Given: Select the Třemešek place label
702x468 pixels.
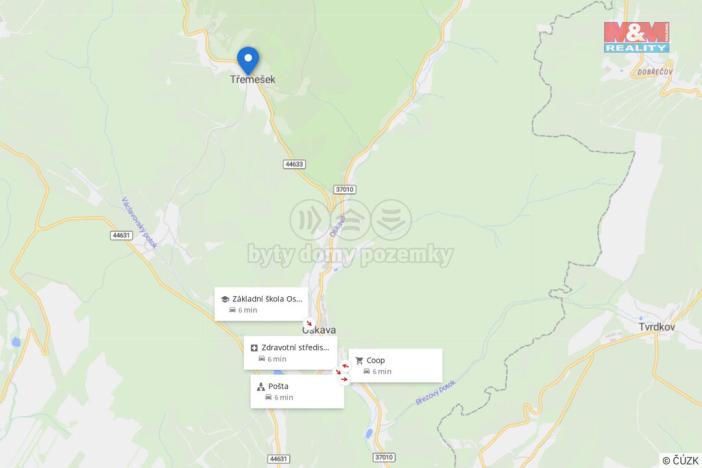Looking at the screenshot, I should point(253,80).
